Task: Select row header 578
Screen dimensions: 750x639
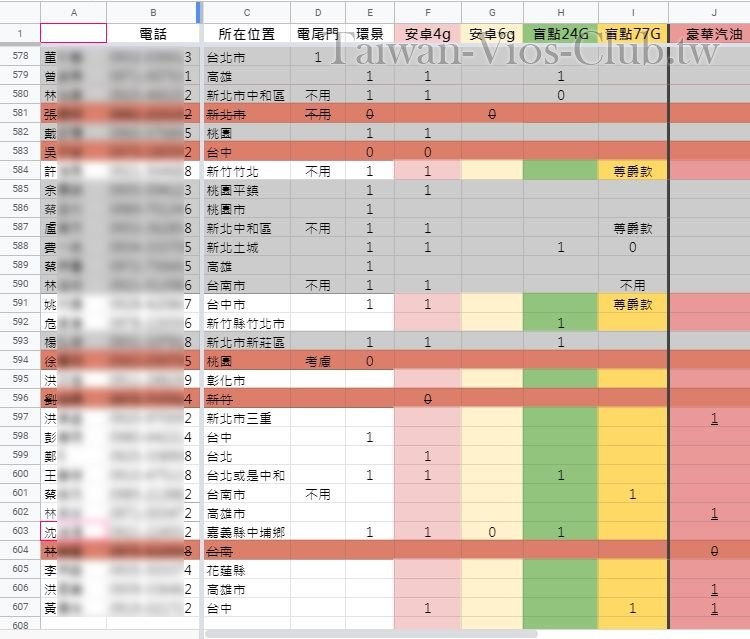Action: point(20,56)
